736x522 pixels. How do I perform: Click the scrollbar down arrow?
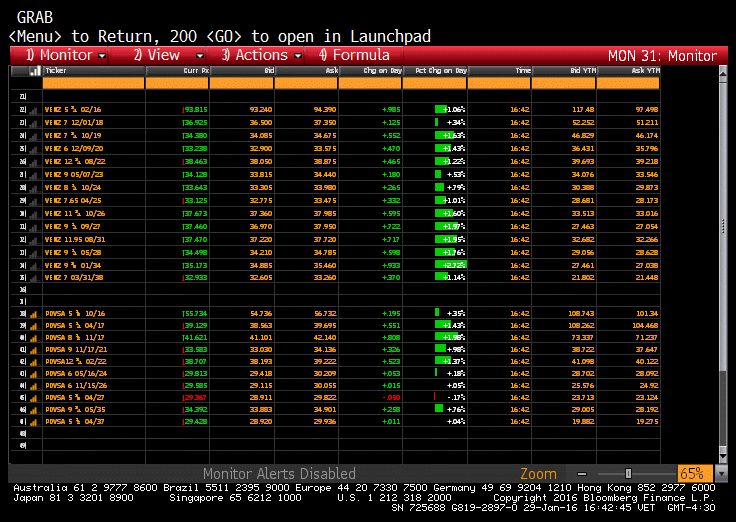coord(723,456)
